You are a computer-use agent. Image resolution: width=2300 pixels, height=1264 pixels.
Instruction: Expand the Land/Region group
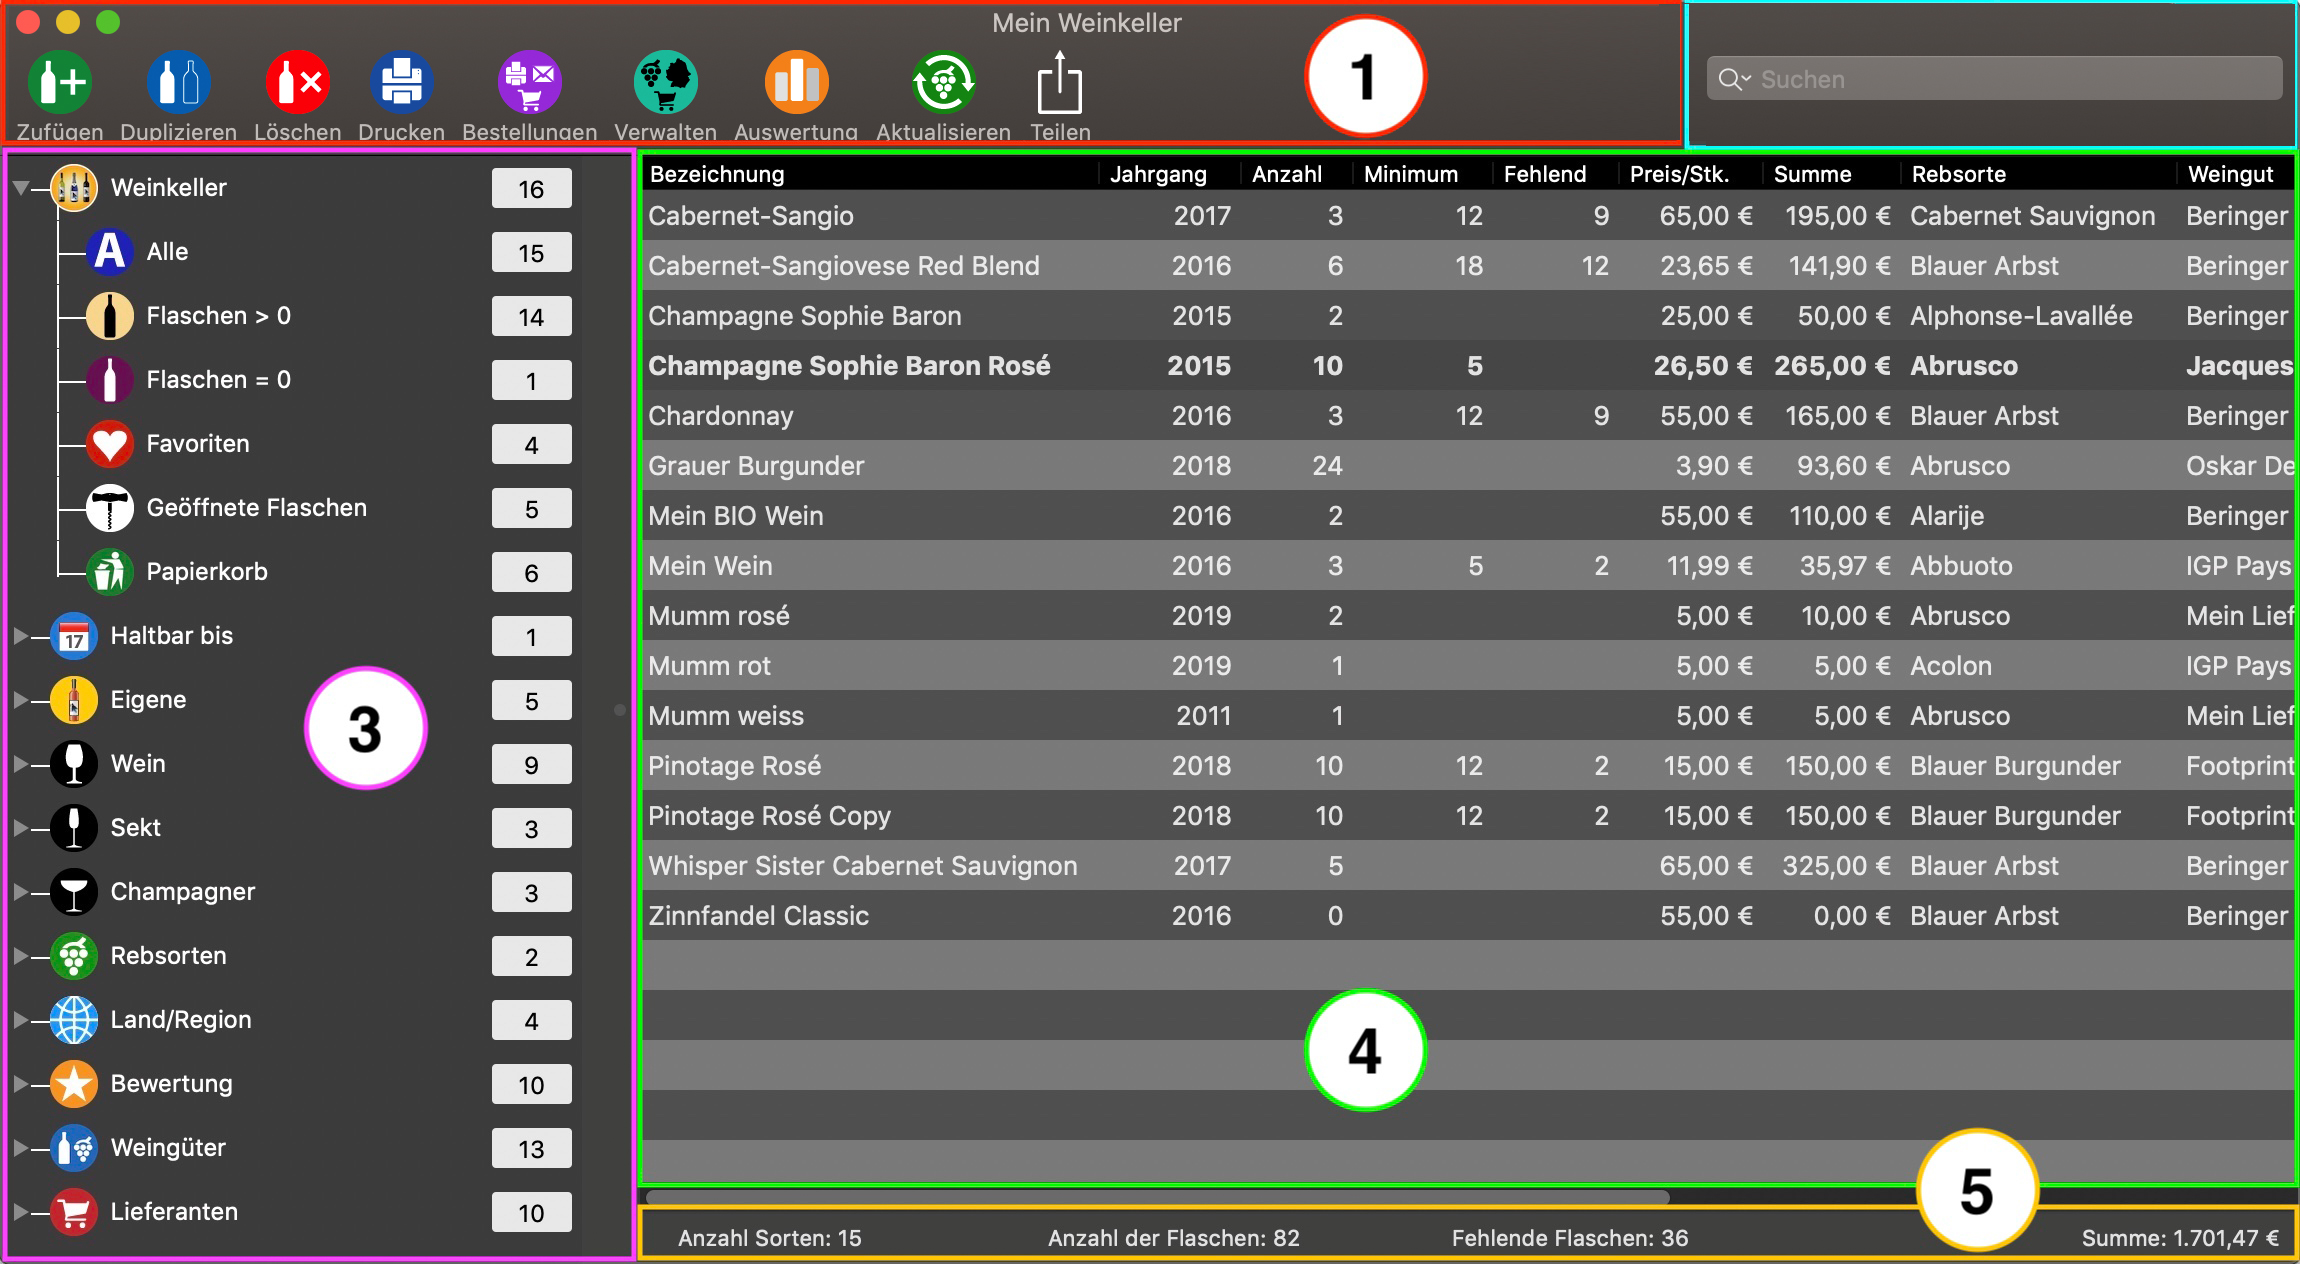click(x=21, y=1020)
